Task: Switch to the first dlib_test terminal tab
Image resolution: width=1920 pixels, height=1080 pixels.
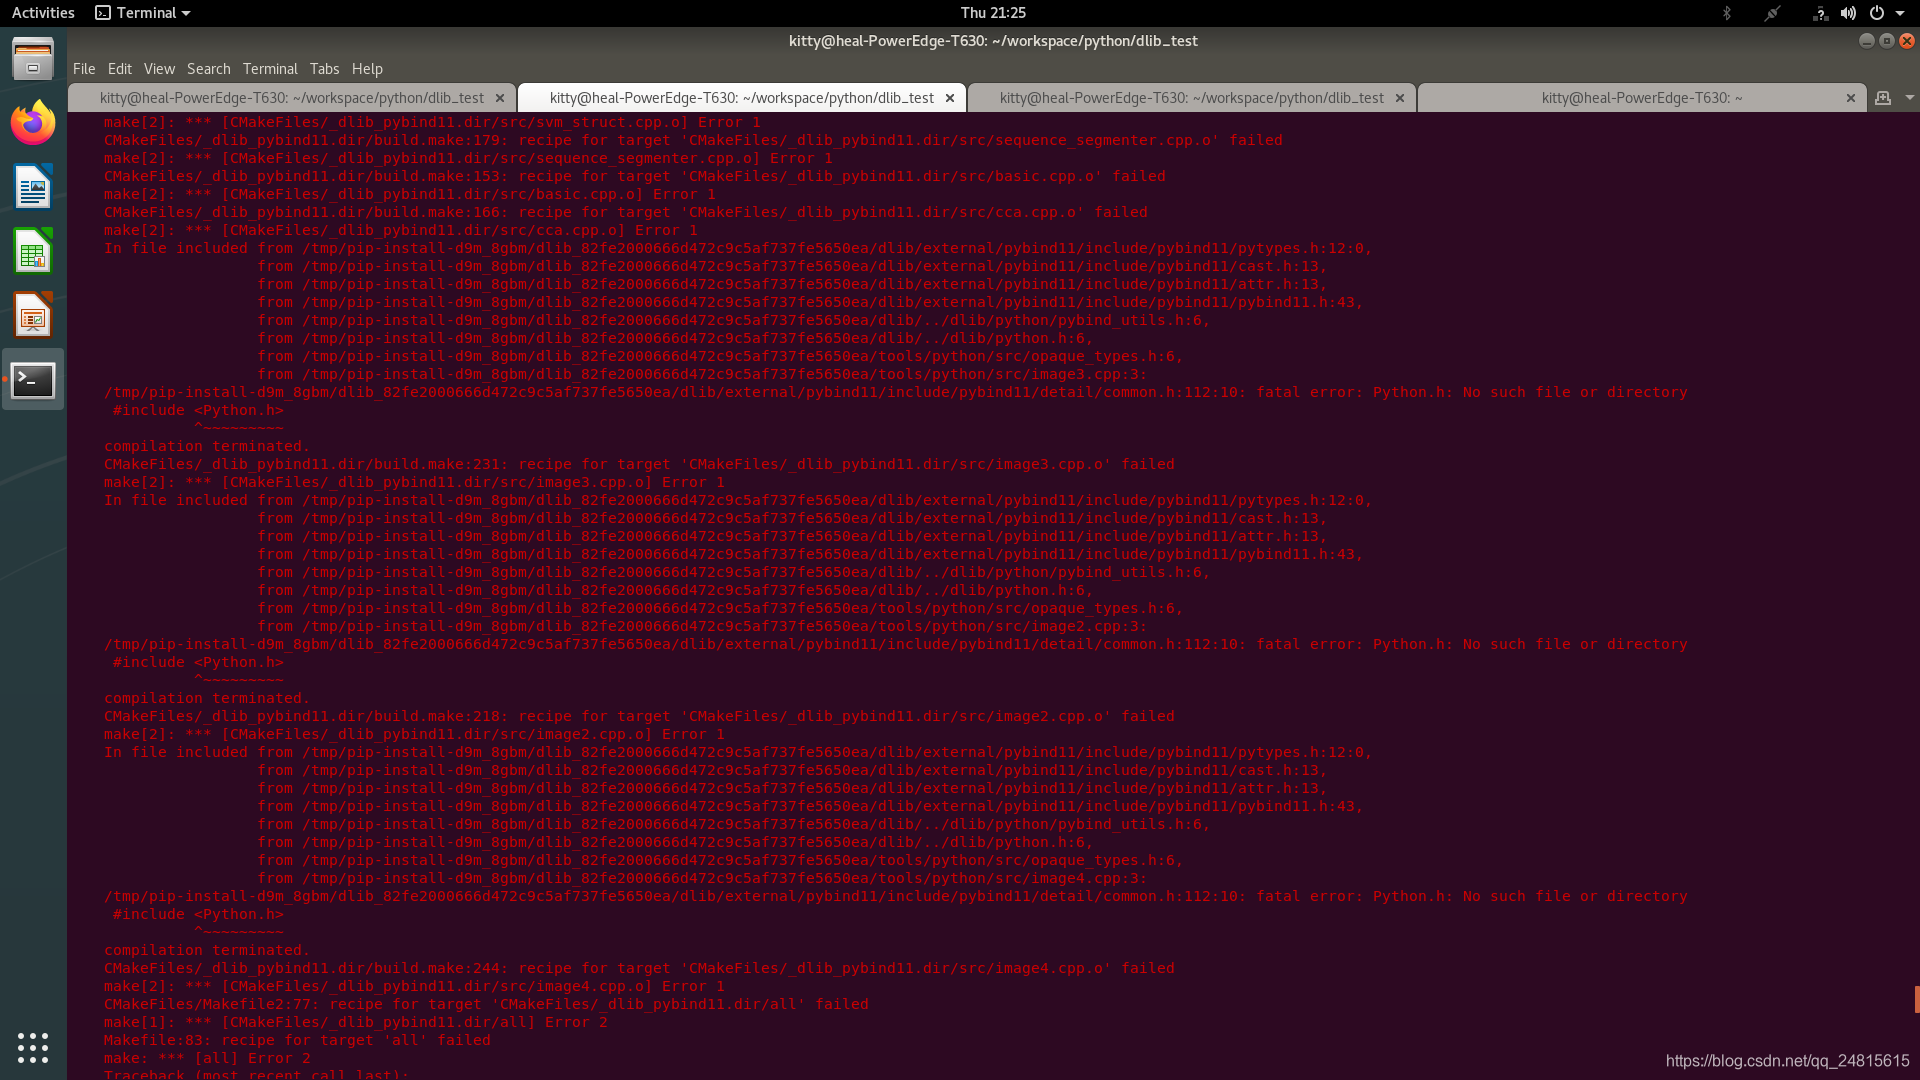Action: point(291,98)
